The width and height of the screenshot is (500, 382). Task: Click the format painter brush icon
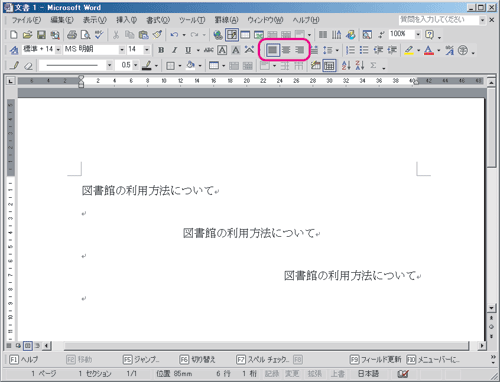tap(158, 34)
